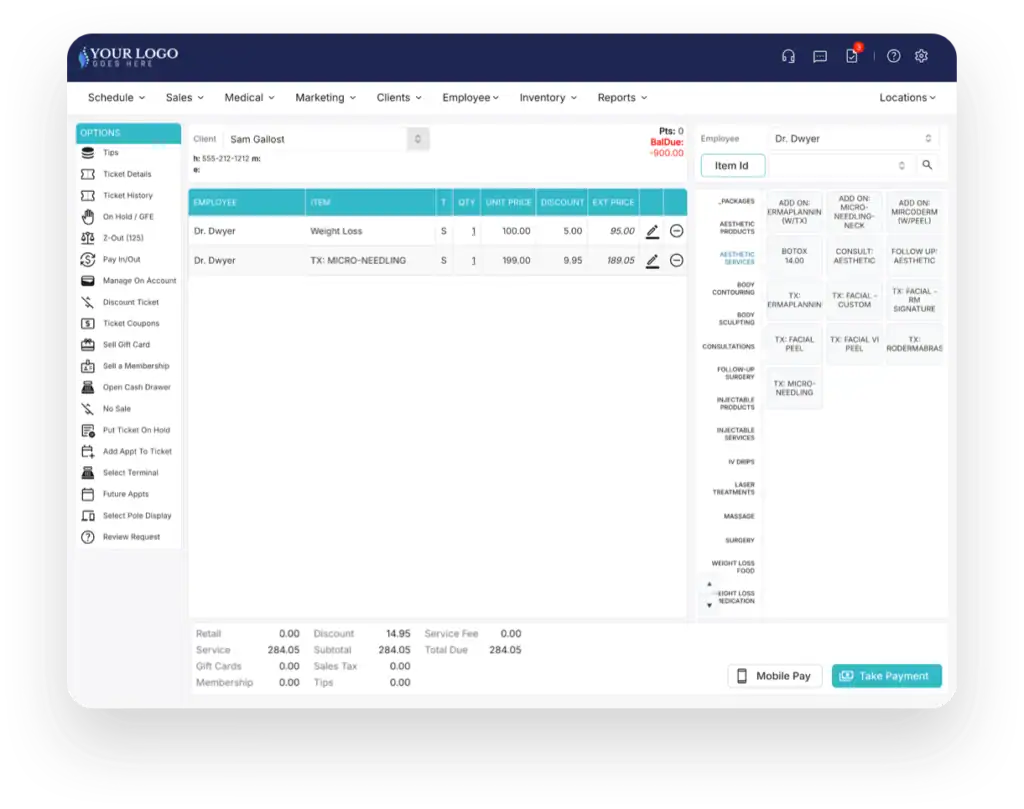Open the Reports menu
Viewport: 1024px width, 809px height.
tap(622, 98)
